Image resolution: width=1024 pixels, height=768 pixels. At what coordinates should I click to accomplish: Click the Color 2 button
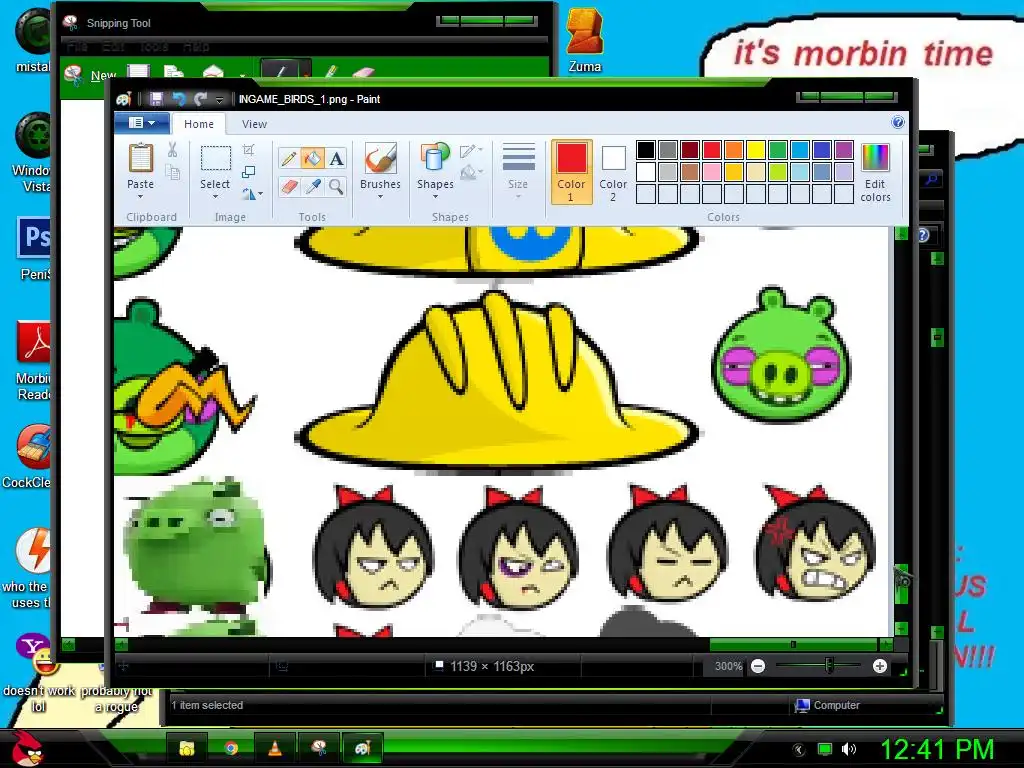click(x=613, y=172)
